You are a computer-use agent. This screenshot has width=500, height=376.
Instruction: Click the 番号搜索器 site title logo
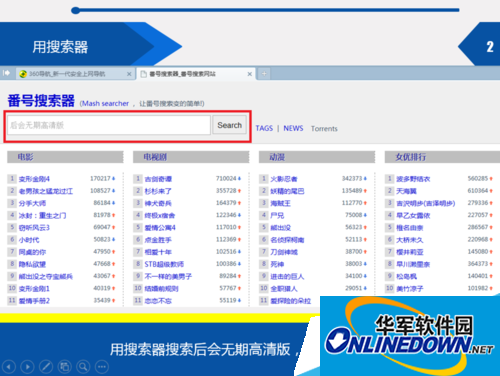[x=41, y=101]
